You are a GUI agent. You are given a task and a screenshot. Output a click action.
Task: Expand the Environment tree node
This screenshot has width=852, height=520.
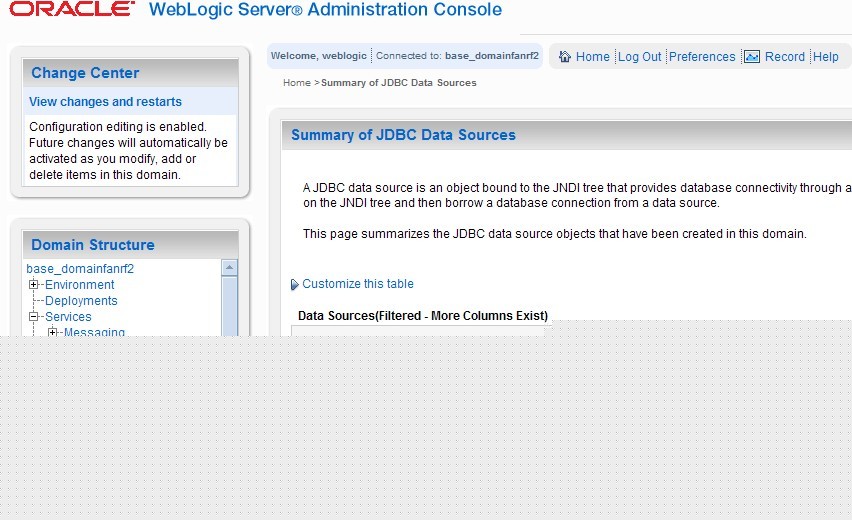[x=34, y=285]
